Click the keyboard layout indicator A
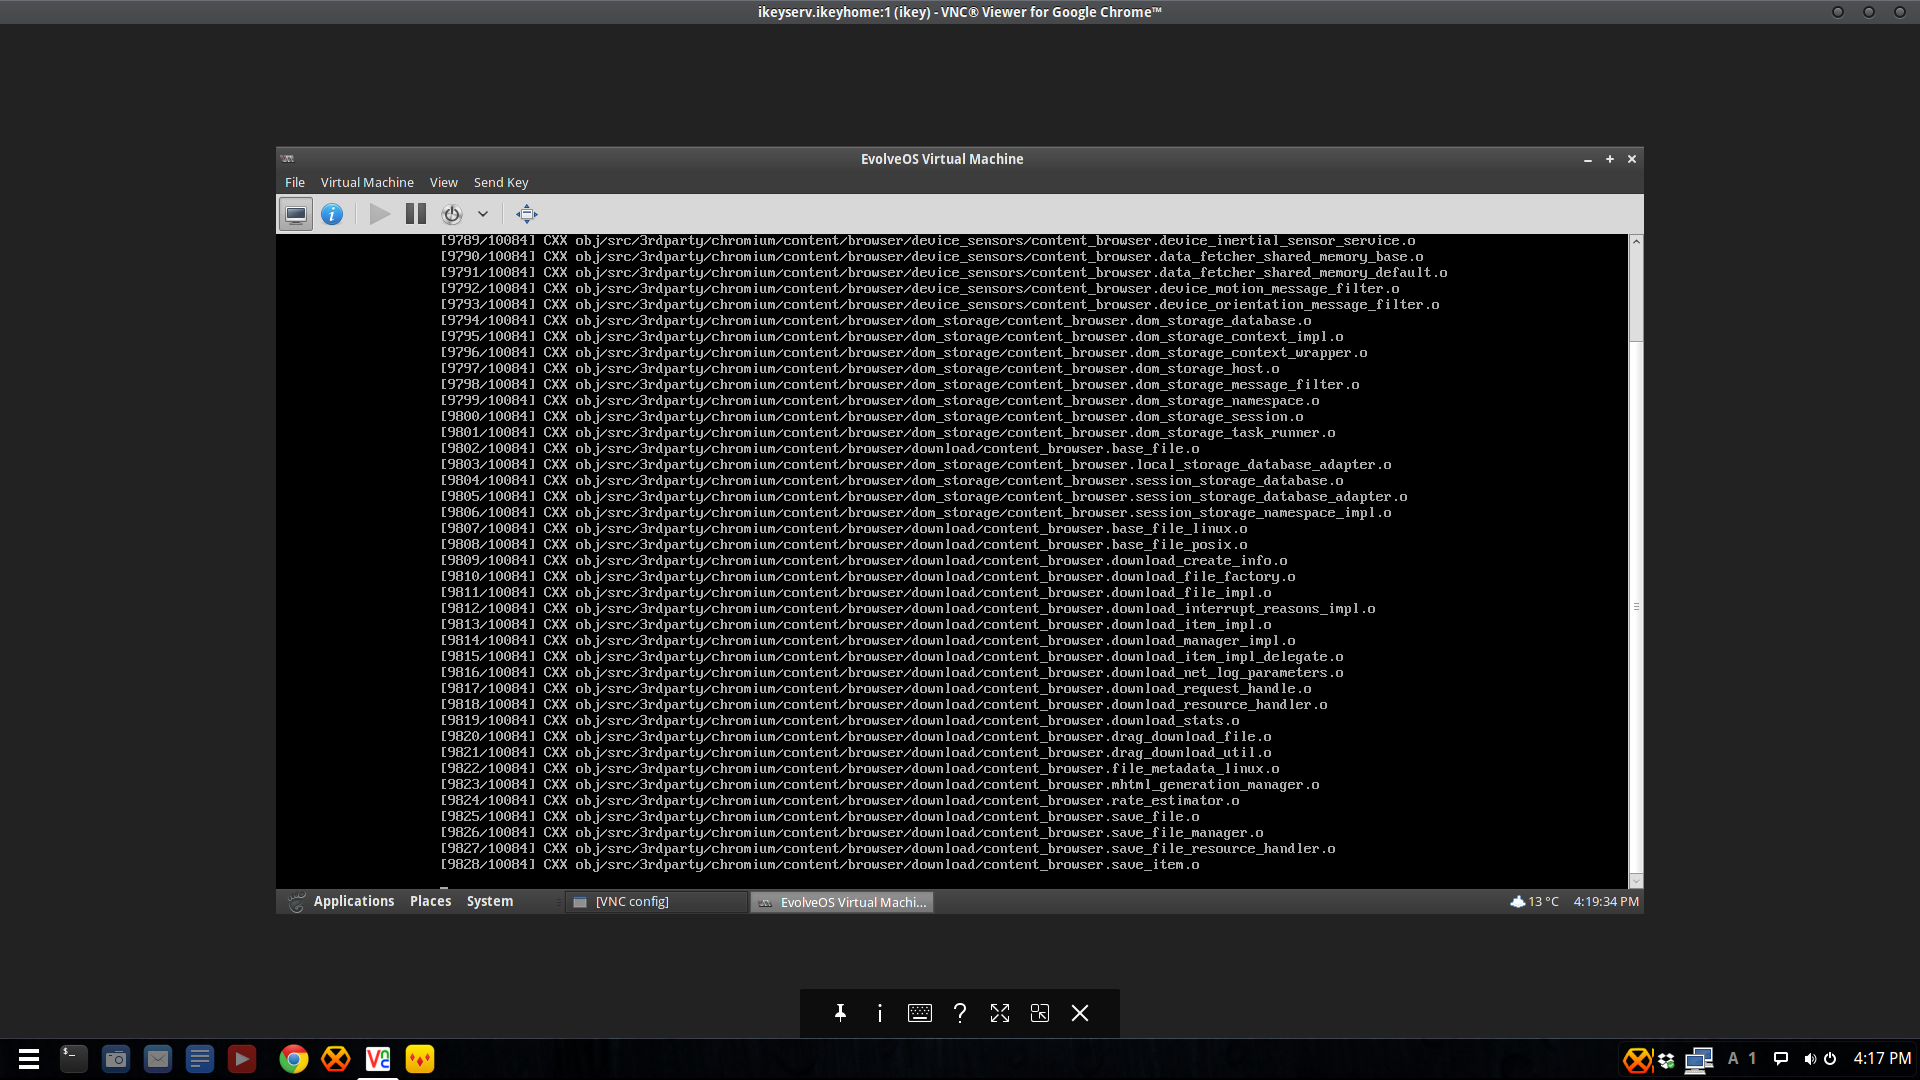 tap(1733, 1058)
